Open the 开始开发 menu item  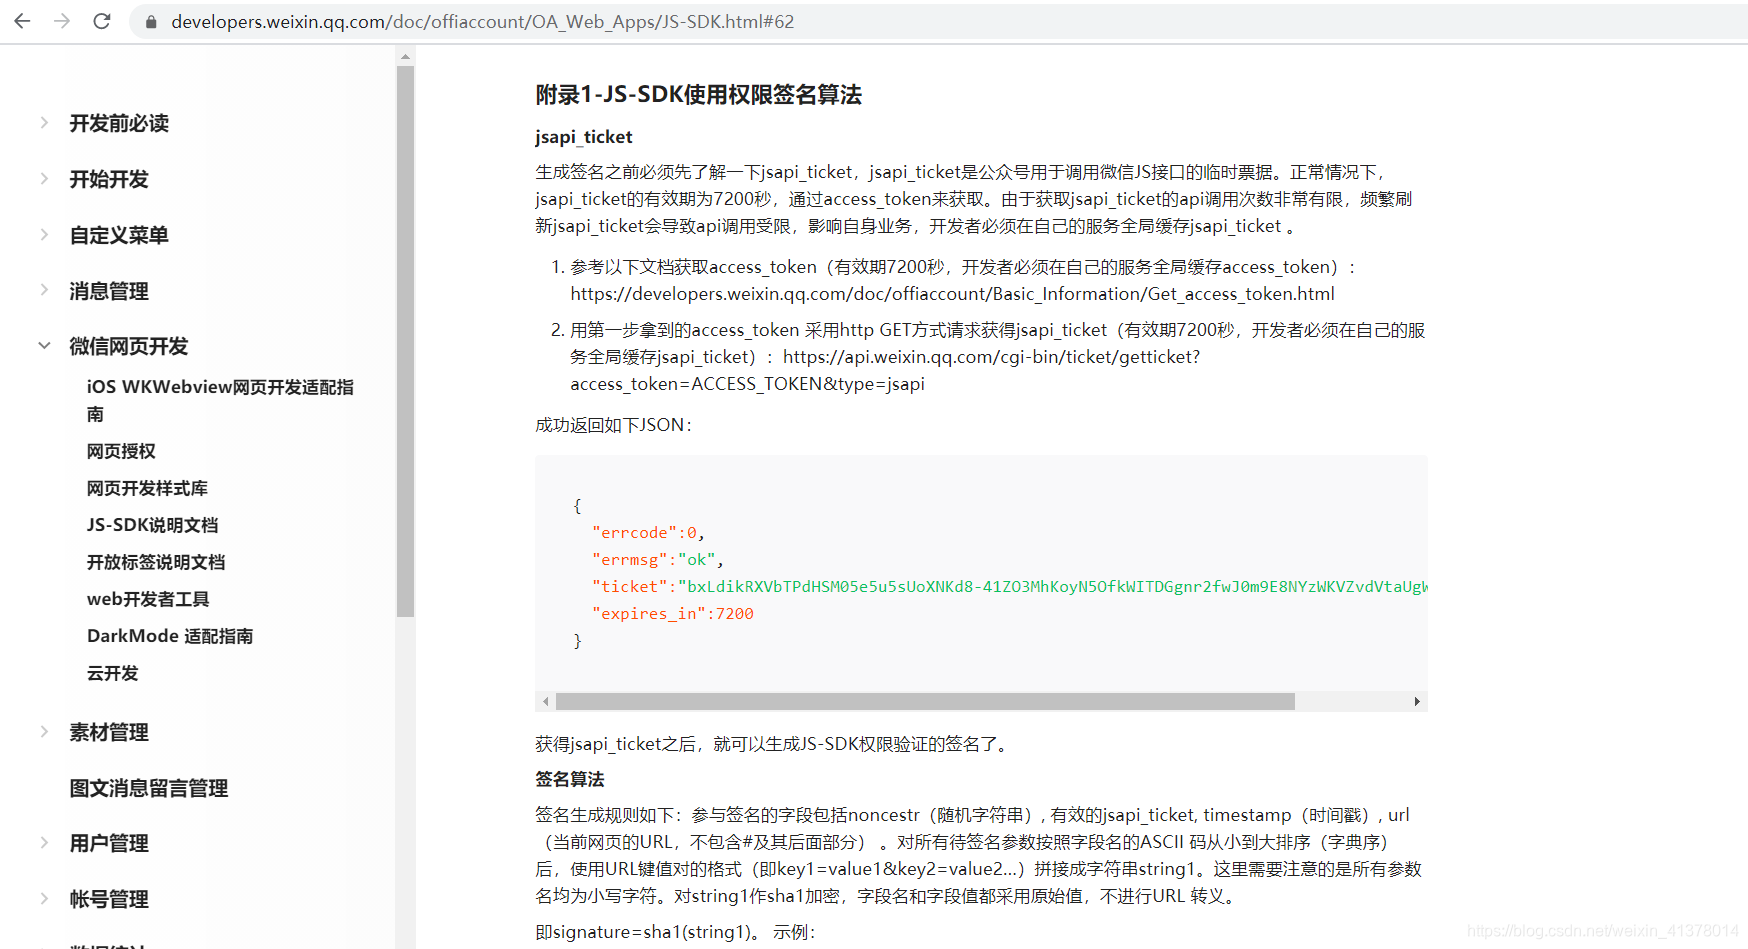(x=109, y=179)
